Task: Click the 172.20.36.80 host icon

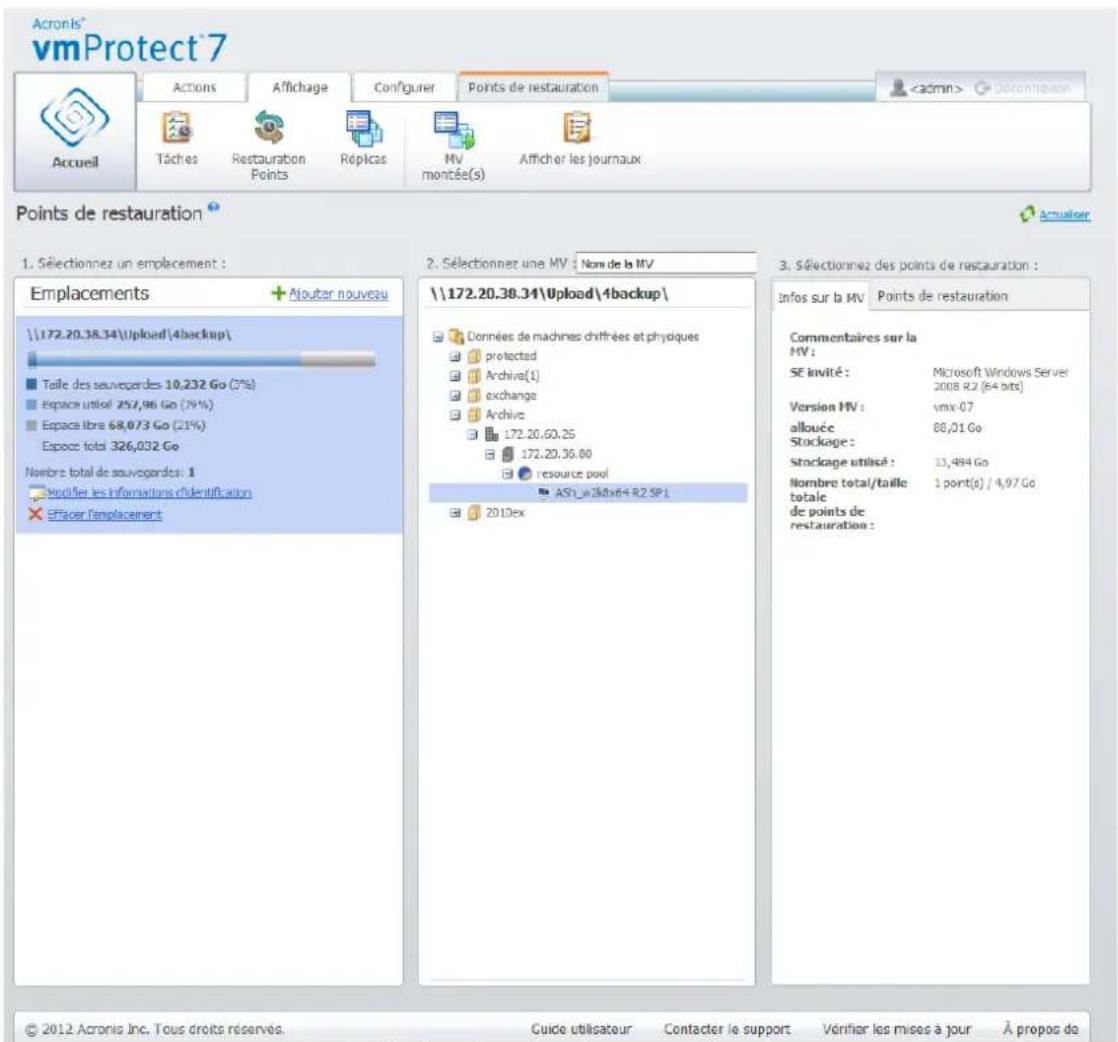Action: click(508, 454)
